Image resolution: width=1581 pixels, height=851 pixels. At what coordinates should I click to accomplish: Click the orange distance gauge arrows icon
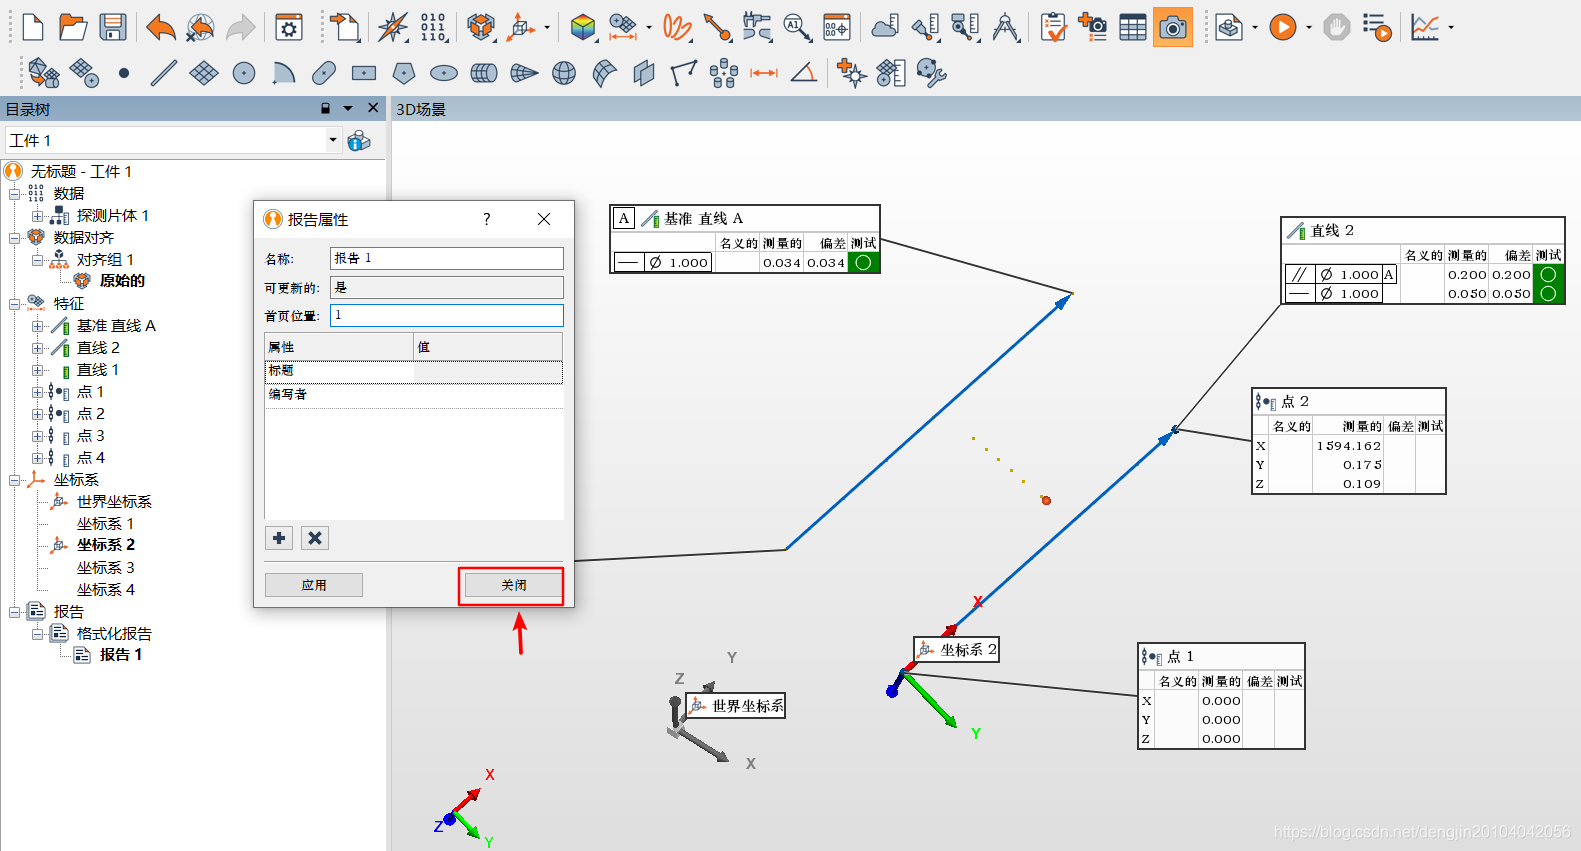[764, 73]
